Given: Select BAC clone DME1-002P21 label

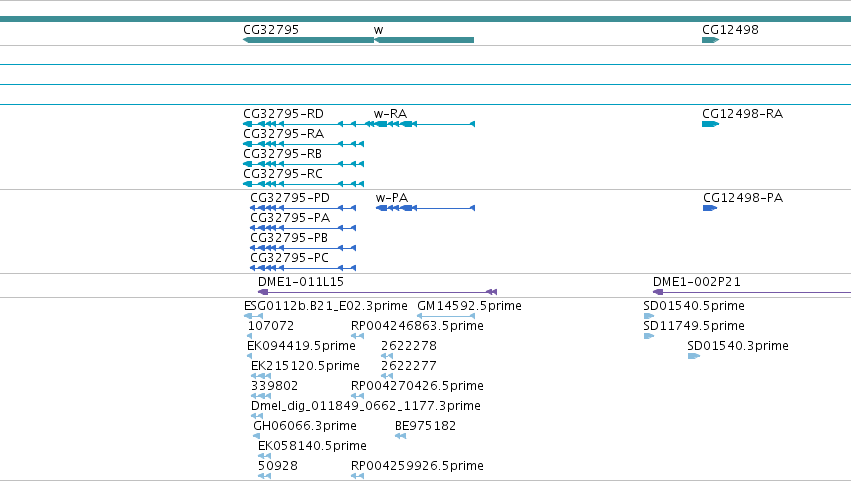Looking at the screenshot, I should [x=696, y=282].
